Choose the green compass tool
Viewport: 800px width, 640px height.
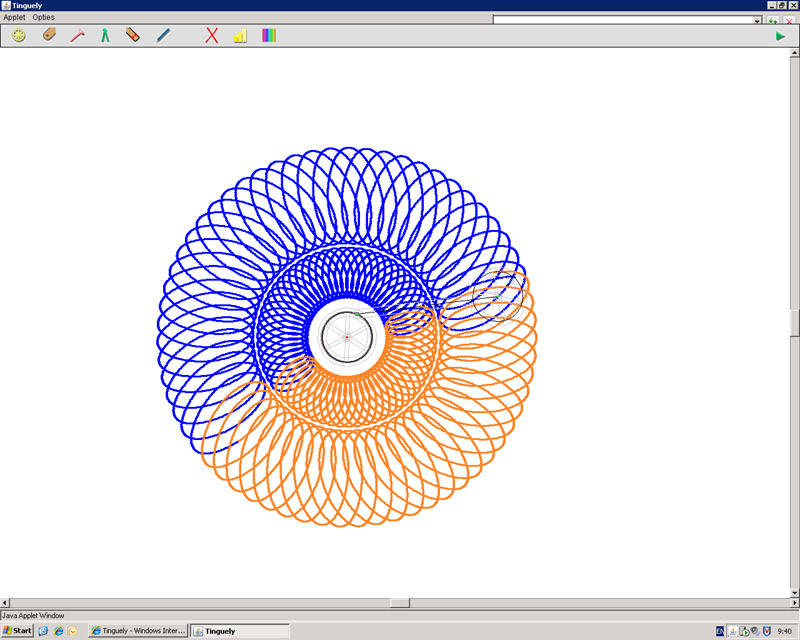pyautogui.click(x=104, y=36)
